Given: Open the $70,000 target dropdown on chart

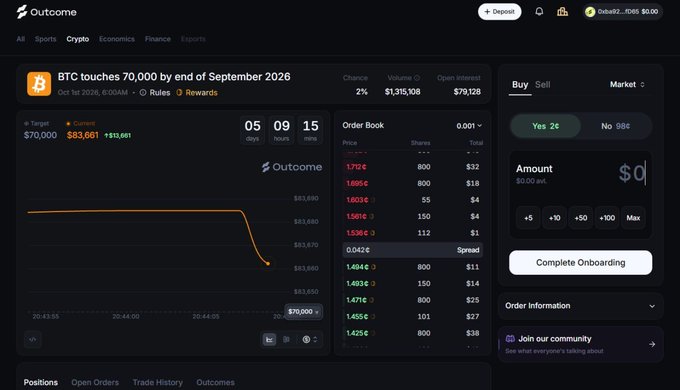Looking at the screenshot, I should coord(303,311).
